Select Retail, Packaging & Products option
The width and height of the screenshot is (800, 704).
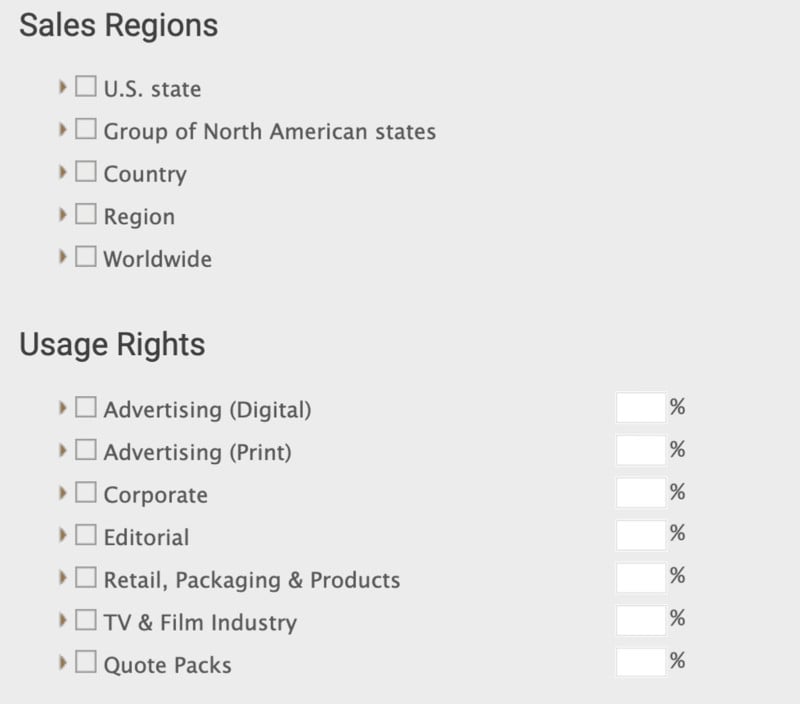point(85,580)
